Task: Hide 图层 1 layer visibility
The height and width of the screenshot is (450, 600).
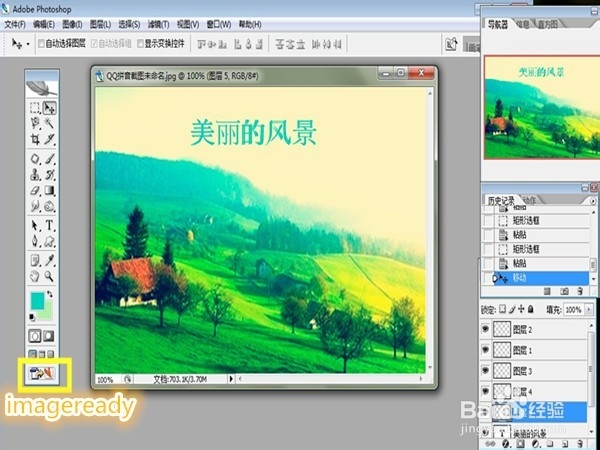Action: [x=486, y=350]
